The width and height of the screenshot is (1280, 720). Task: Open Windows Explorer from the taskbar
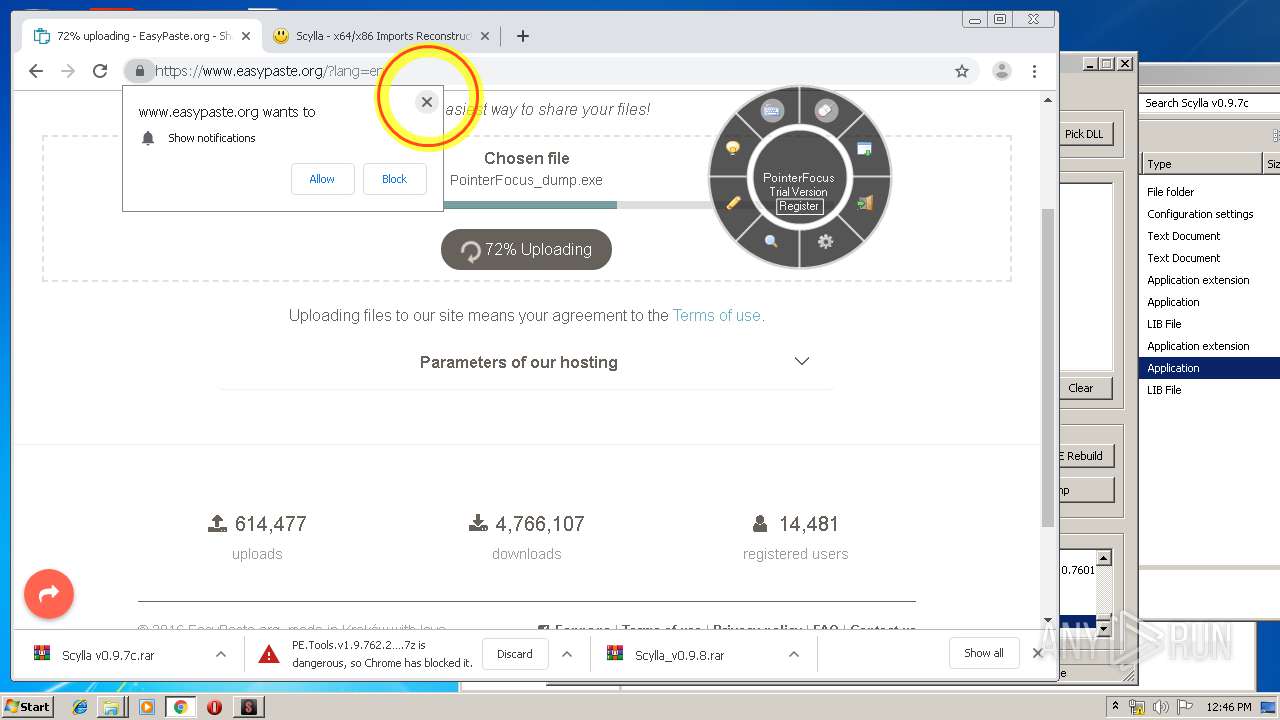pos(111,707)
